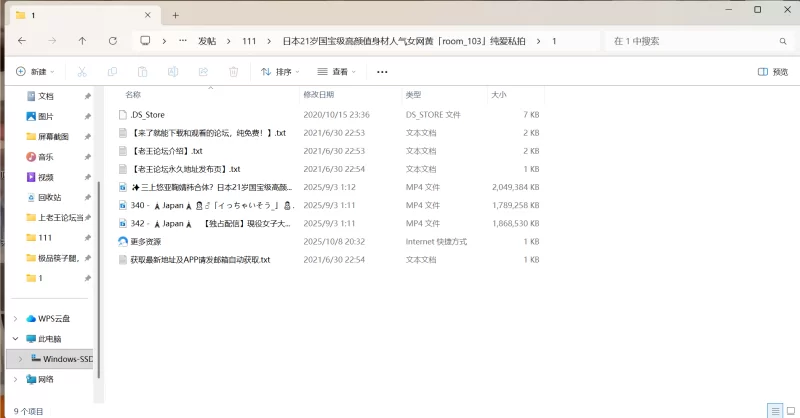
Task: Open the 排序 sort dropdown
Action: pyautogui.click(x=281, y=72)
